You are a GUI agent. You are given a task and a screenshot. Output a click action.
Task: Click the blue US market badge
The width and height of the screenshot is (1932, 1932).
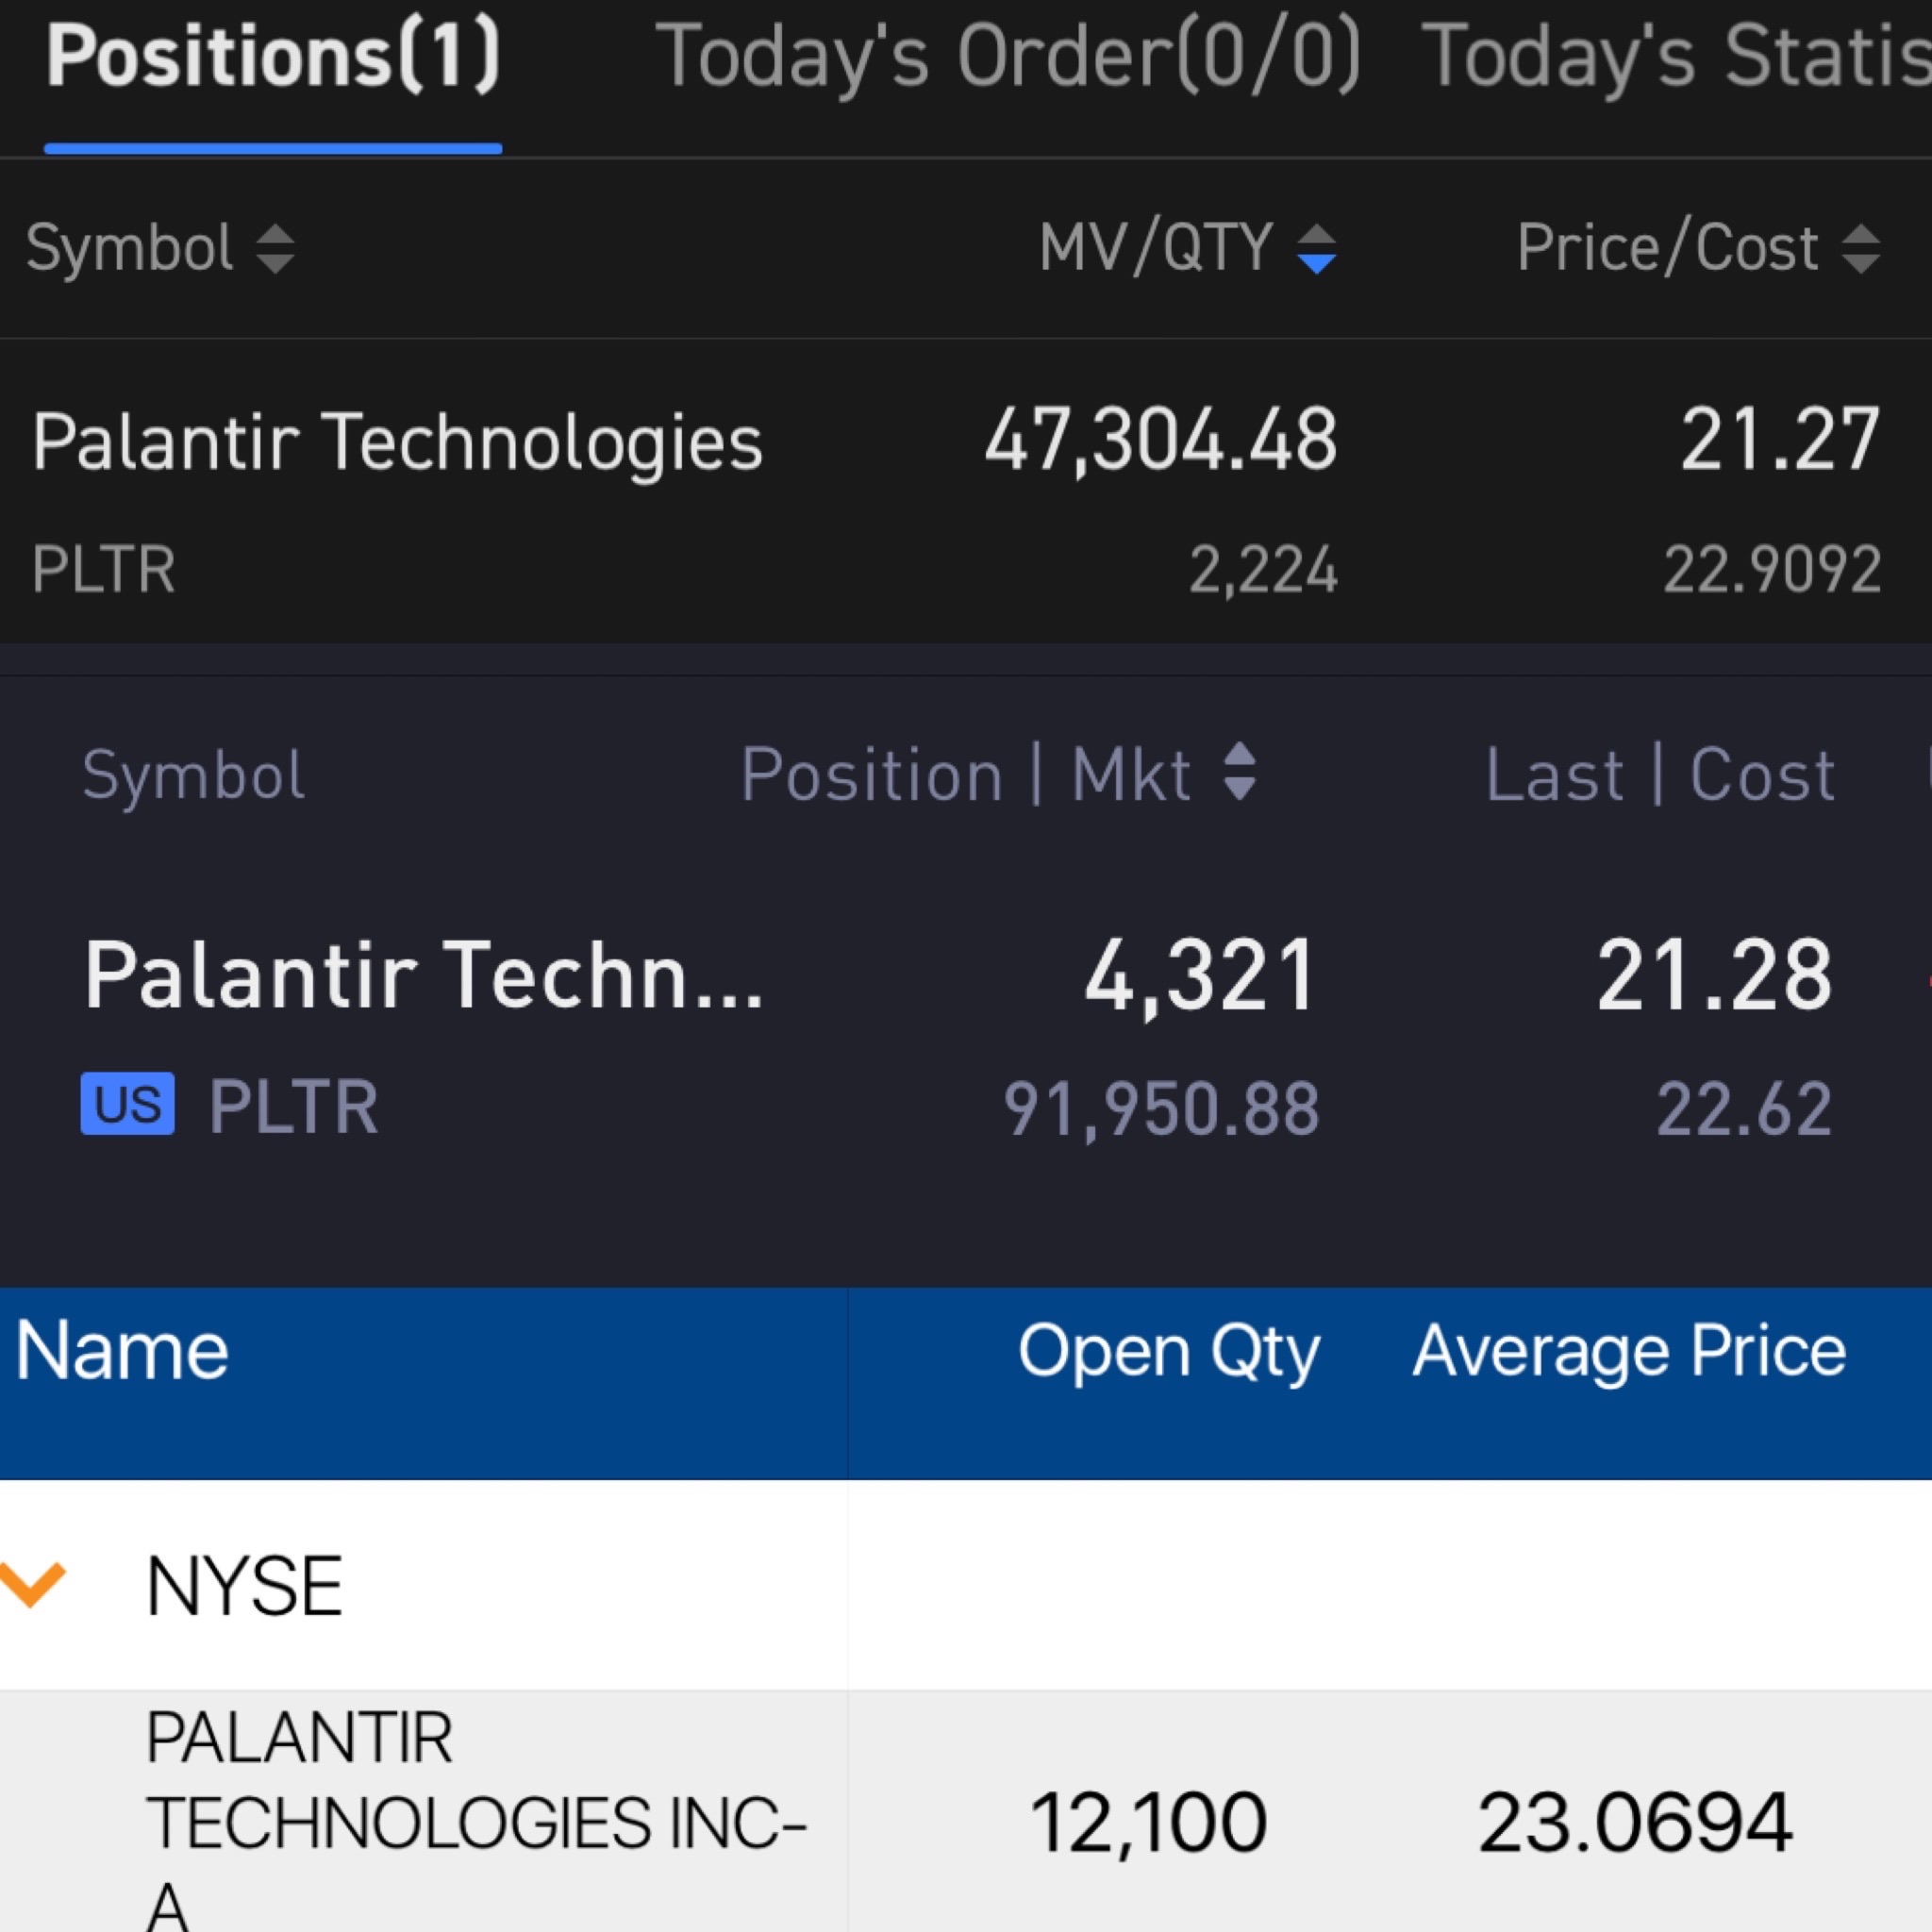[x=128, y=1105]
